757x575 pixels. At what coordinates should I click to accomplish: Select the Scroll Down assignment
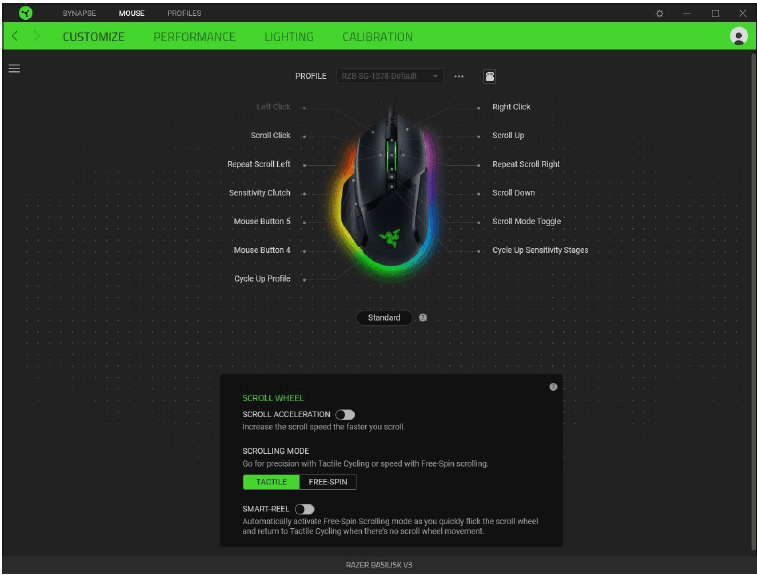(x=513, y=193)
